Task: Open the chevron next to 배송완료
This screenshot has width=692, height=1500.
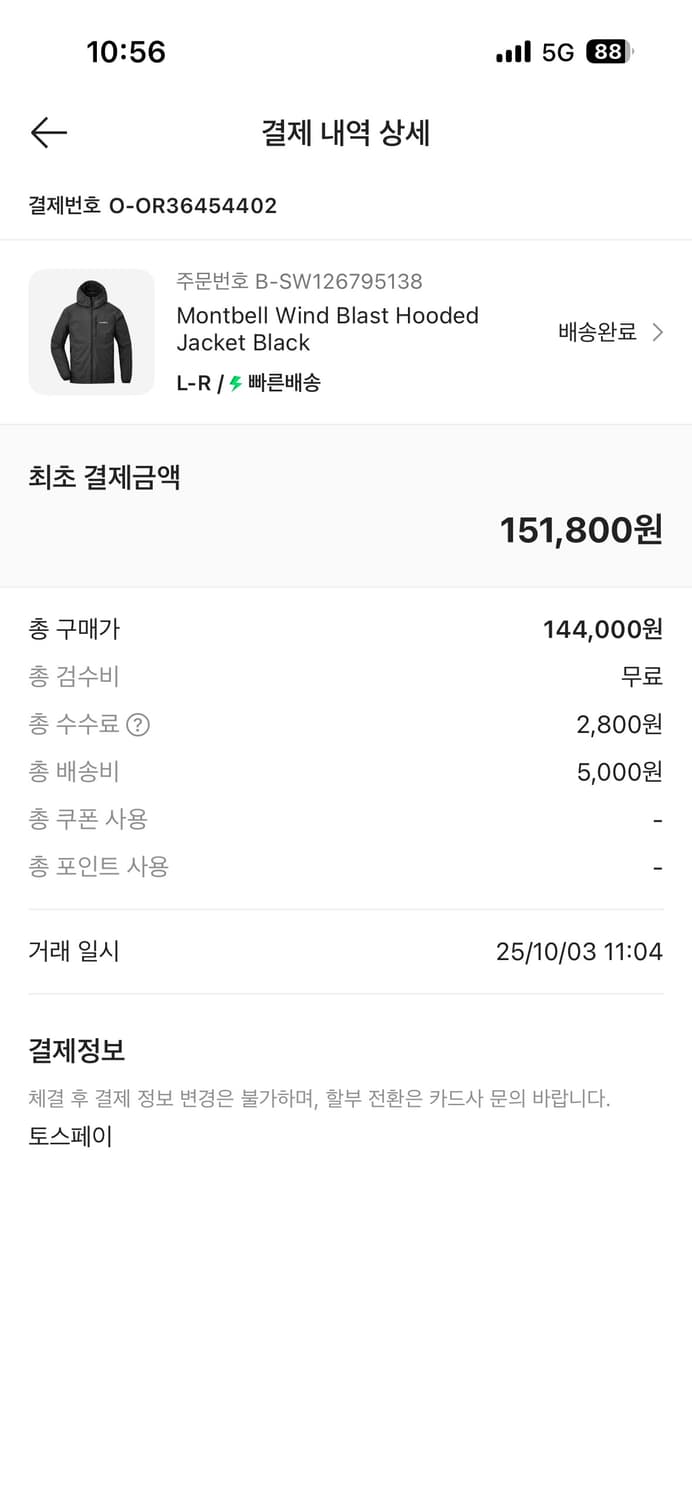Action: (x=657, y=333)
